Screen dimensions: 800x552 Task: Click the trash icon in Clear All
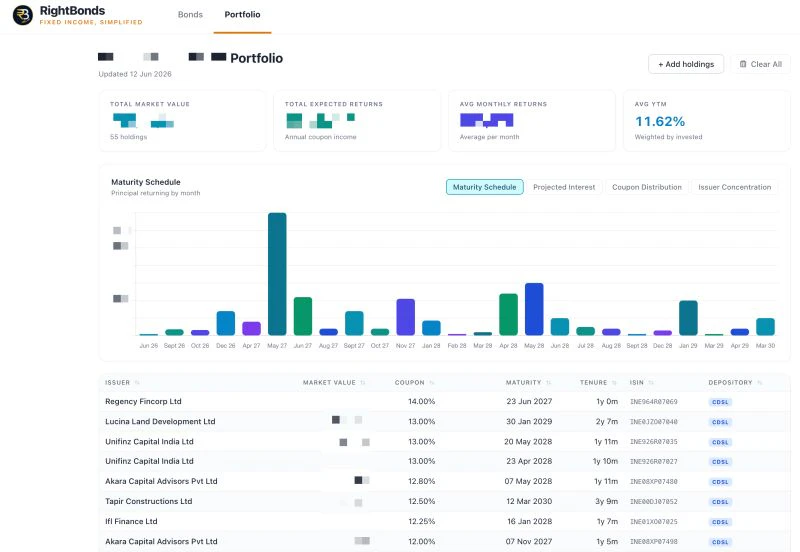(743, 64)
